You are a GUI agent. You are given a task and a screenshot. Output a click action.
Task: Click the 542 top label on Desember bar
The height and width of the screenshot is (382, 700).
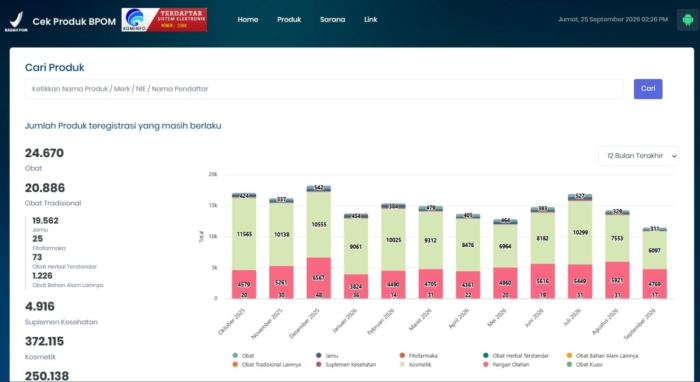[319, 187]
